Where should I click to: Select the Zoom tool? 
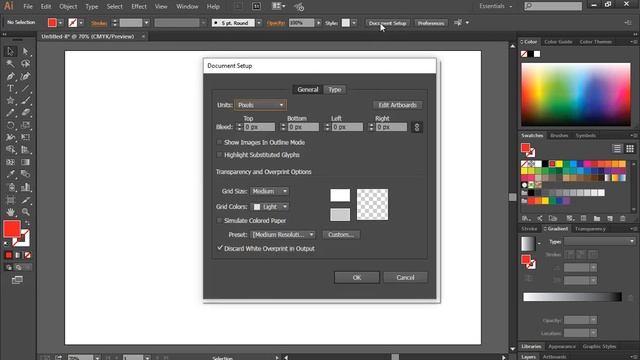(x=25, y=212)
